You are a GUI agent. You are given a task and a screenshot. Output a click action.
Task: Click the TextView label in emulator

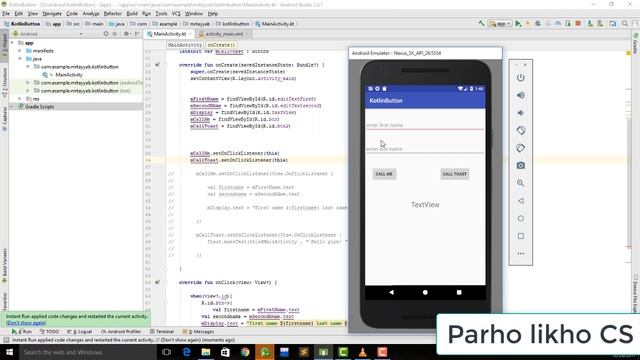425,204
